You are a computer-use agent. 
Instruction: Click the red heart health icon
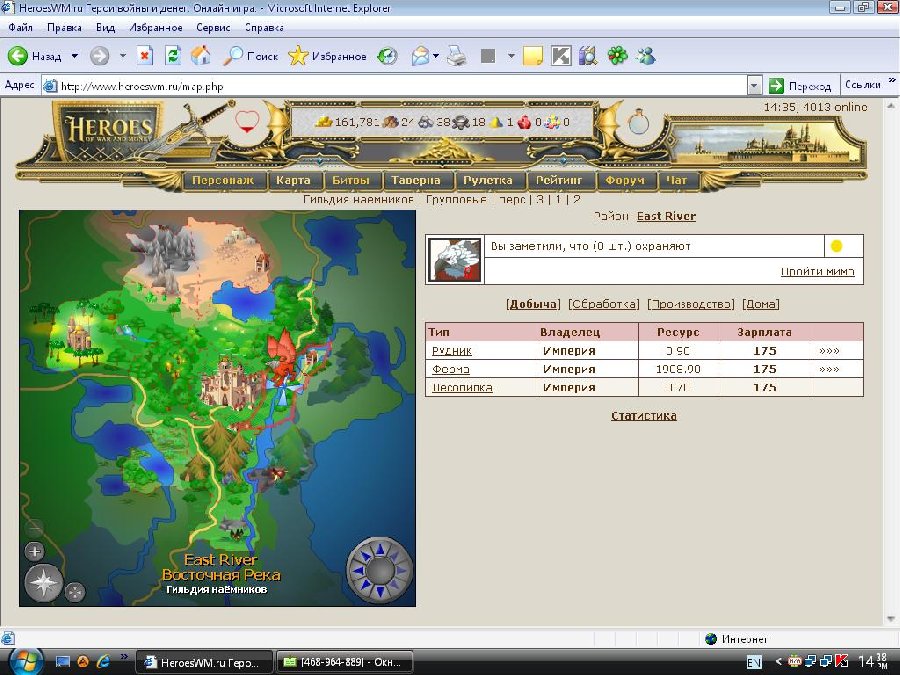(247, 121)
